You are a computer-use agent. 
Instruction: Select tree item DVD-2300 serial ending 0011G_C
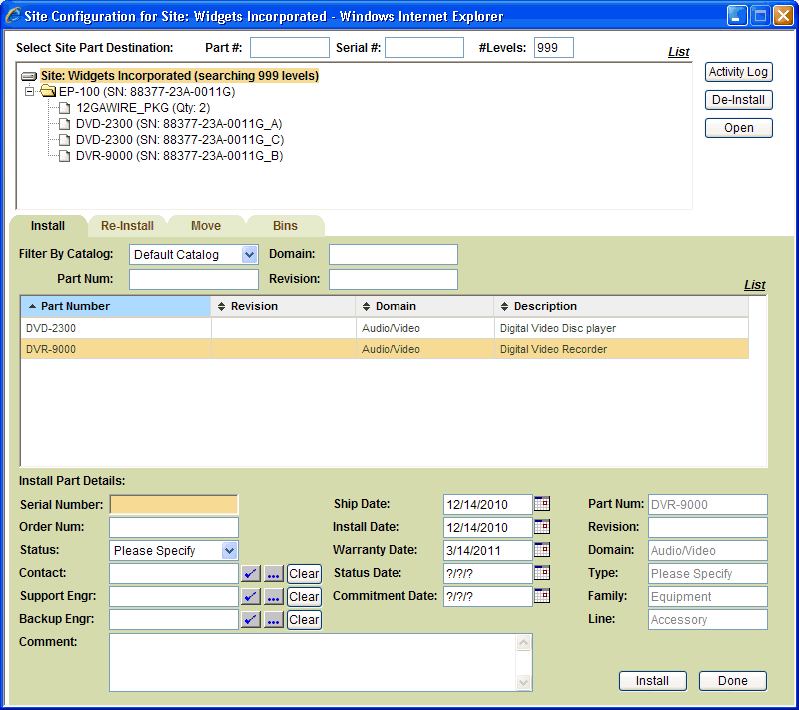pos(180,140)
